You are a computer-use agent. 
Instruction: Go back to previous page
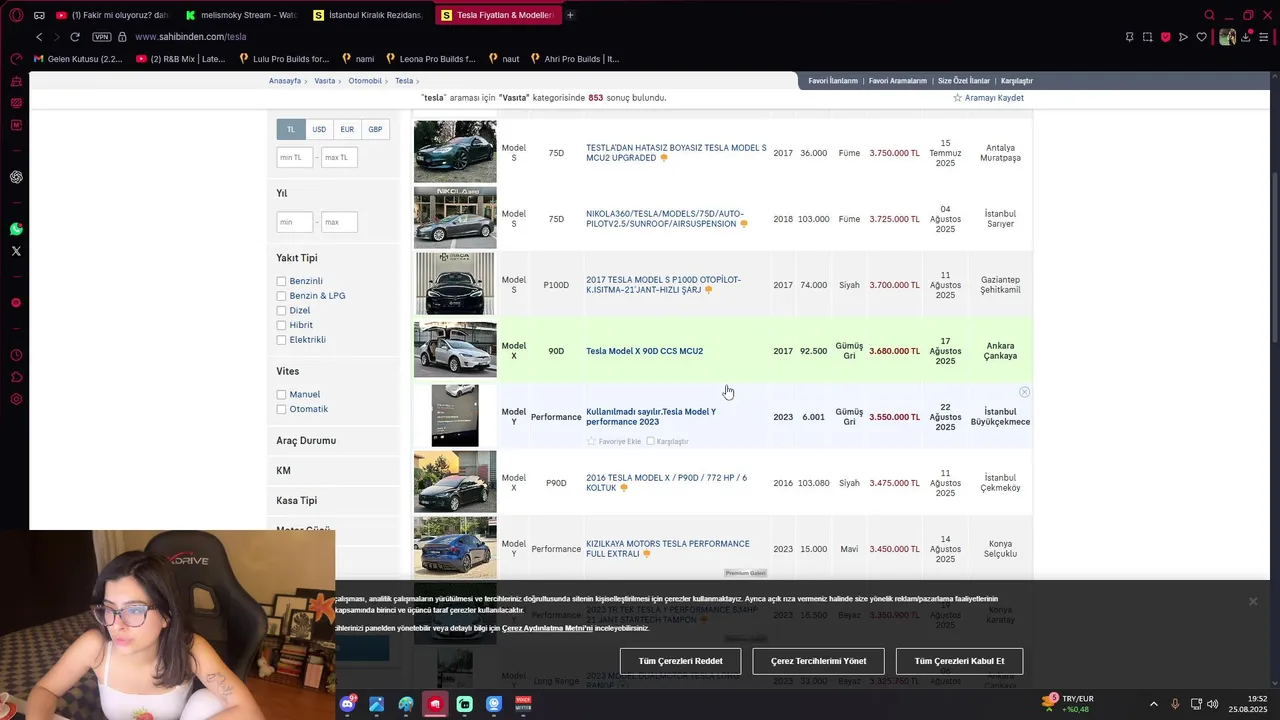(39, 37)
